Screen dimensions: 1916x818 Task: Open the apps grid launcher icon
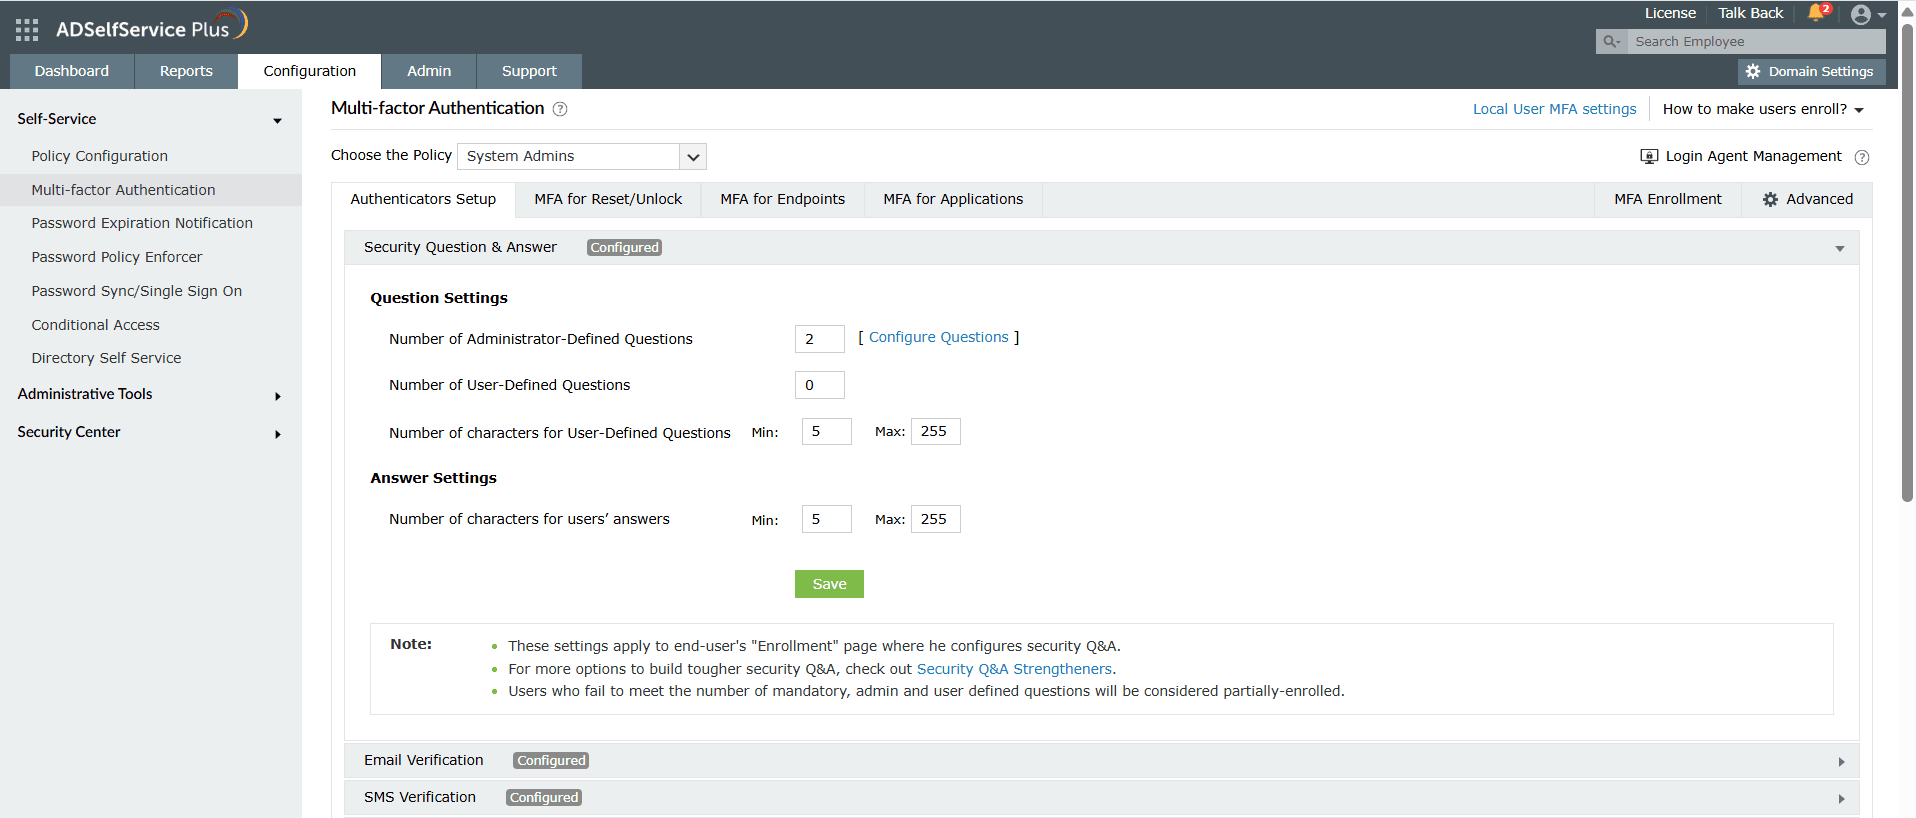click(x=27, y=30)
